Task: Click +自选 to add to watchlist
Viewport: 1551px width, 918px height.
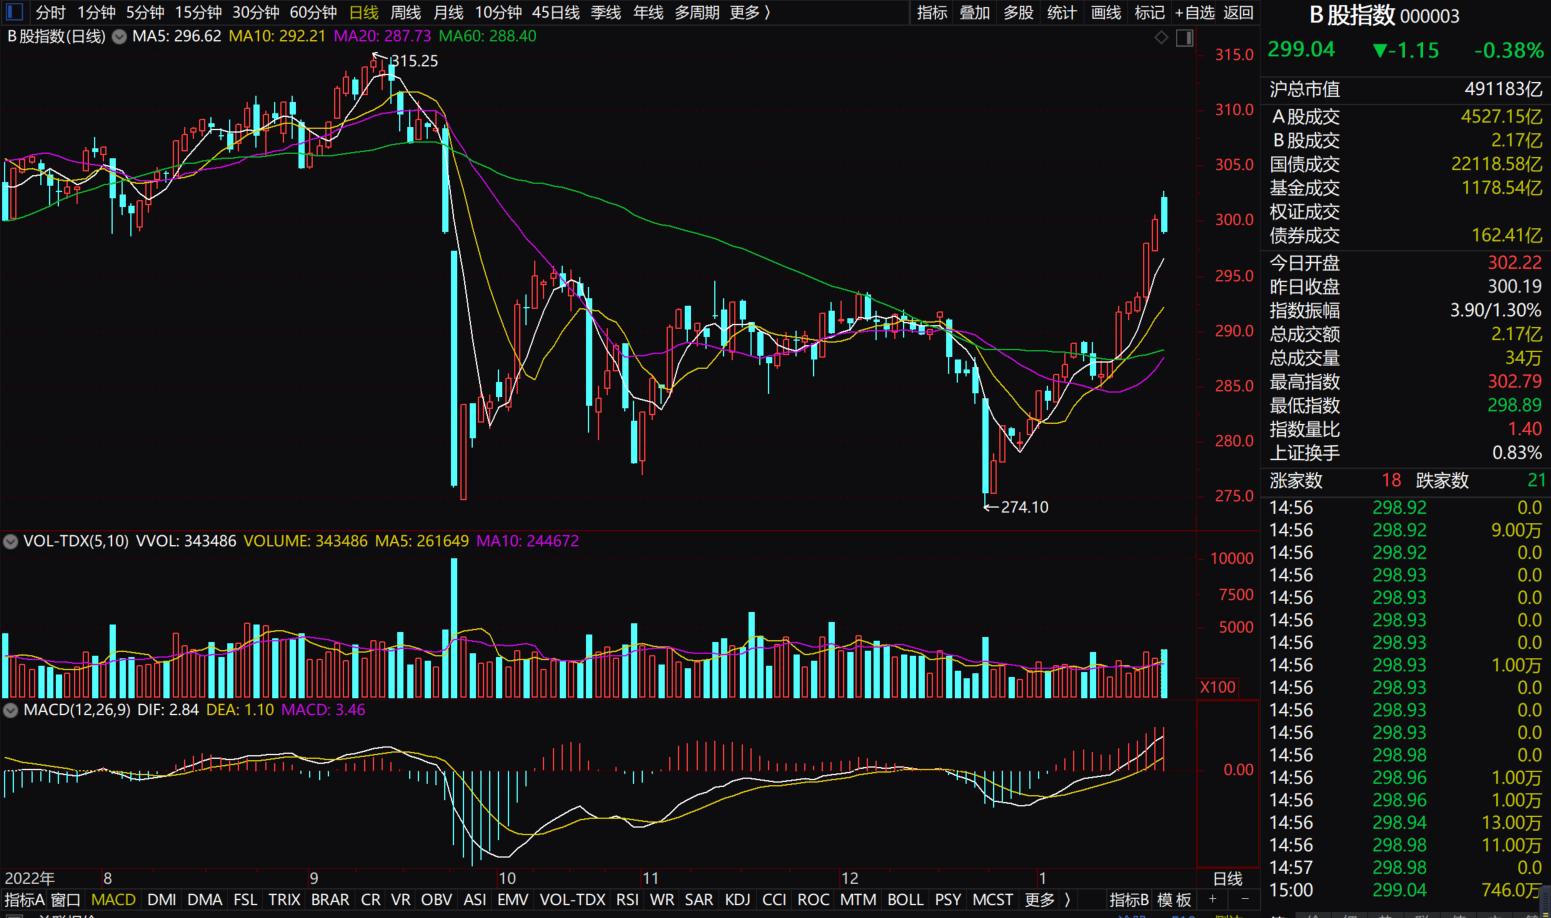Action: (x=1194, y=12)
